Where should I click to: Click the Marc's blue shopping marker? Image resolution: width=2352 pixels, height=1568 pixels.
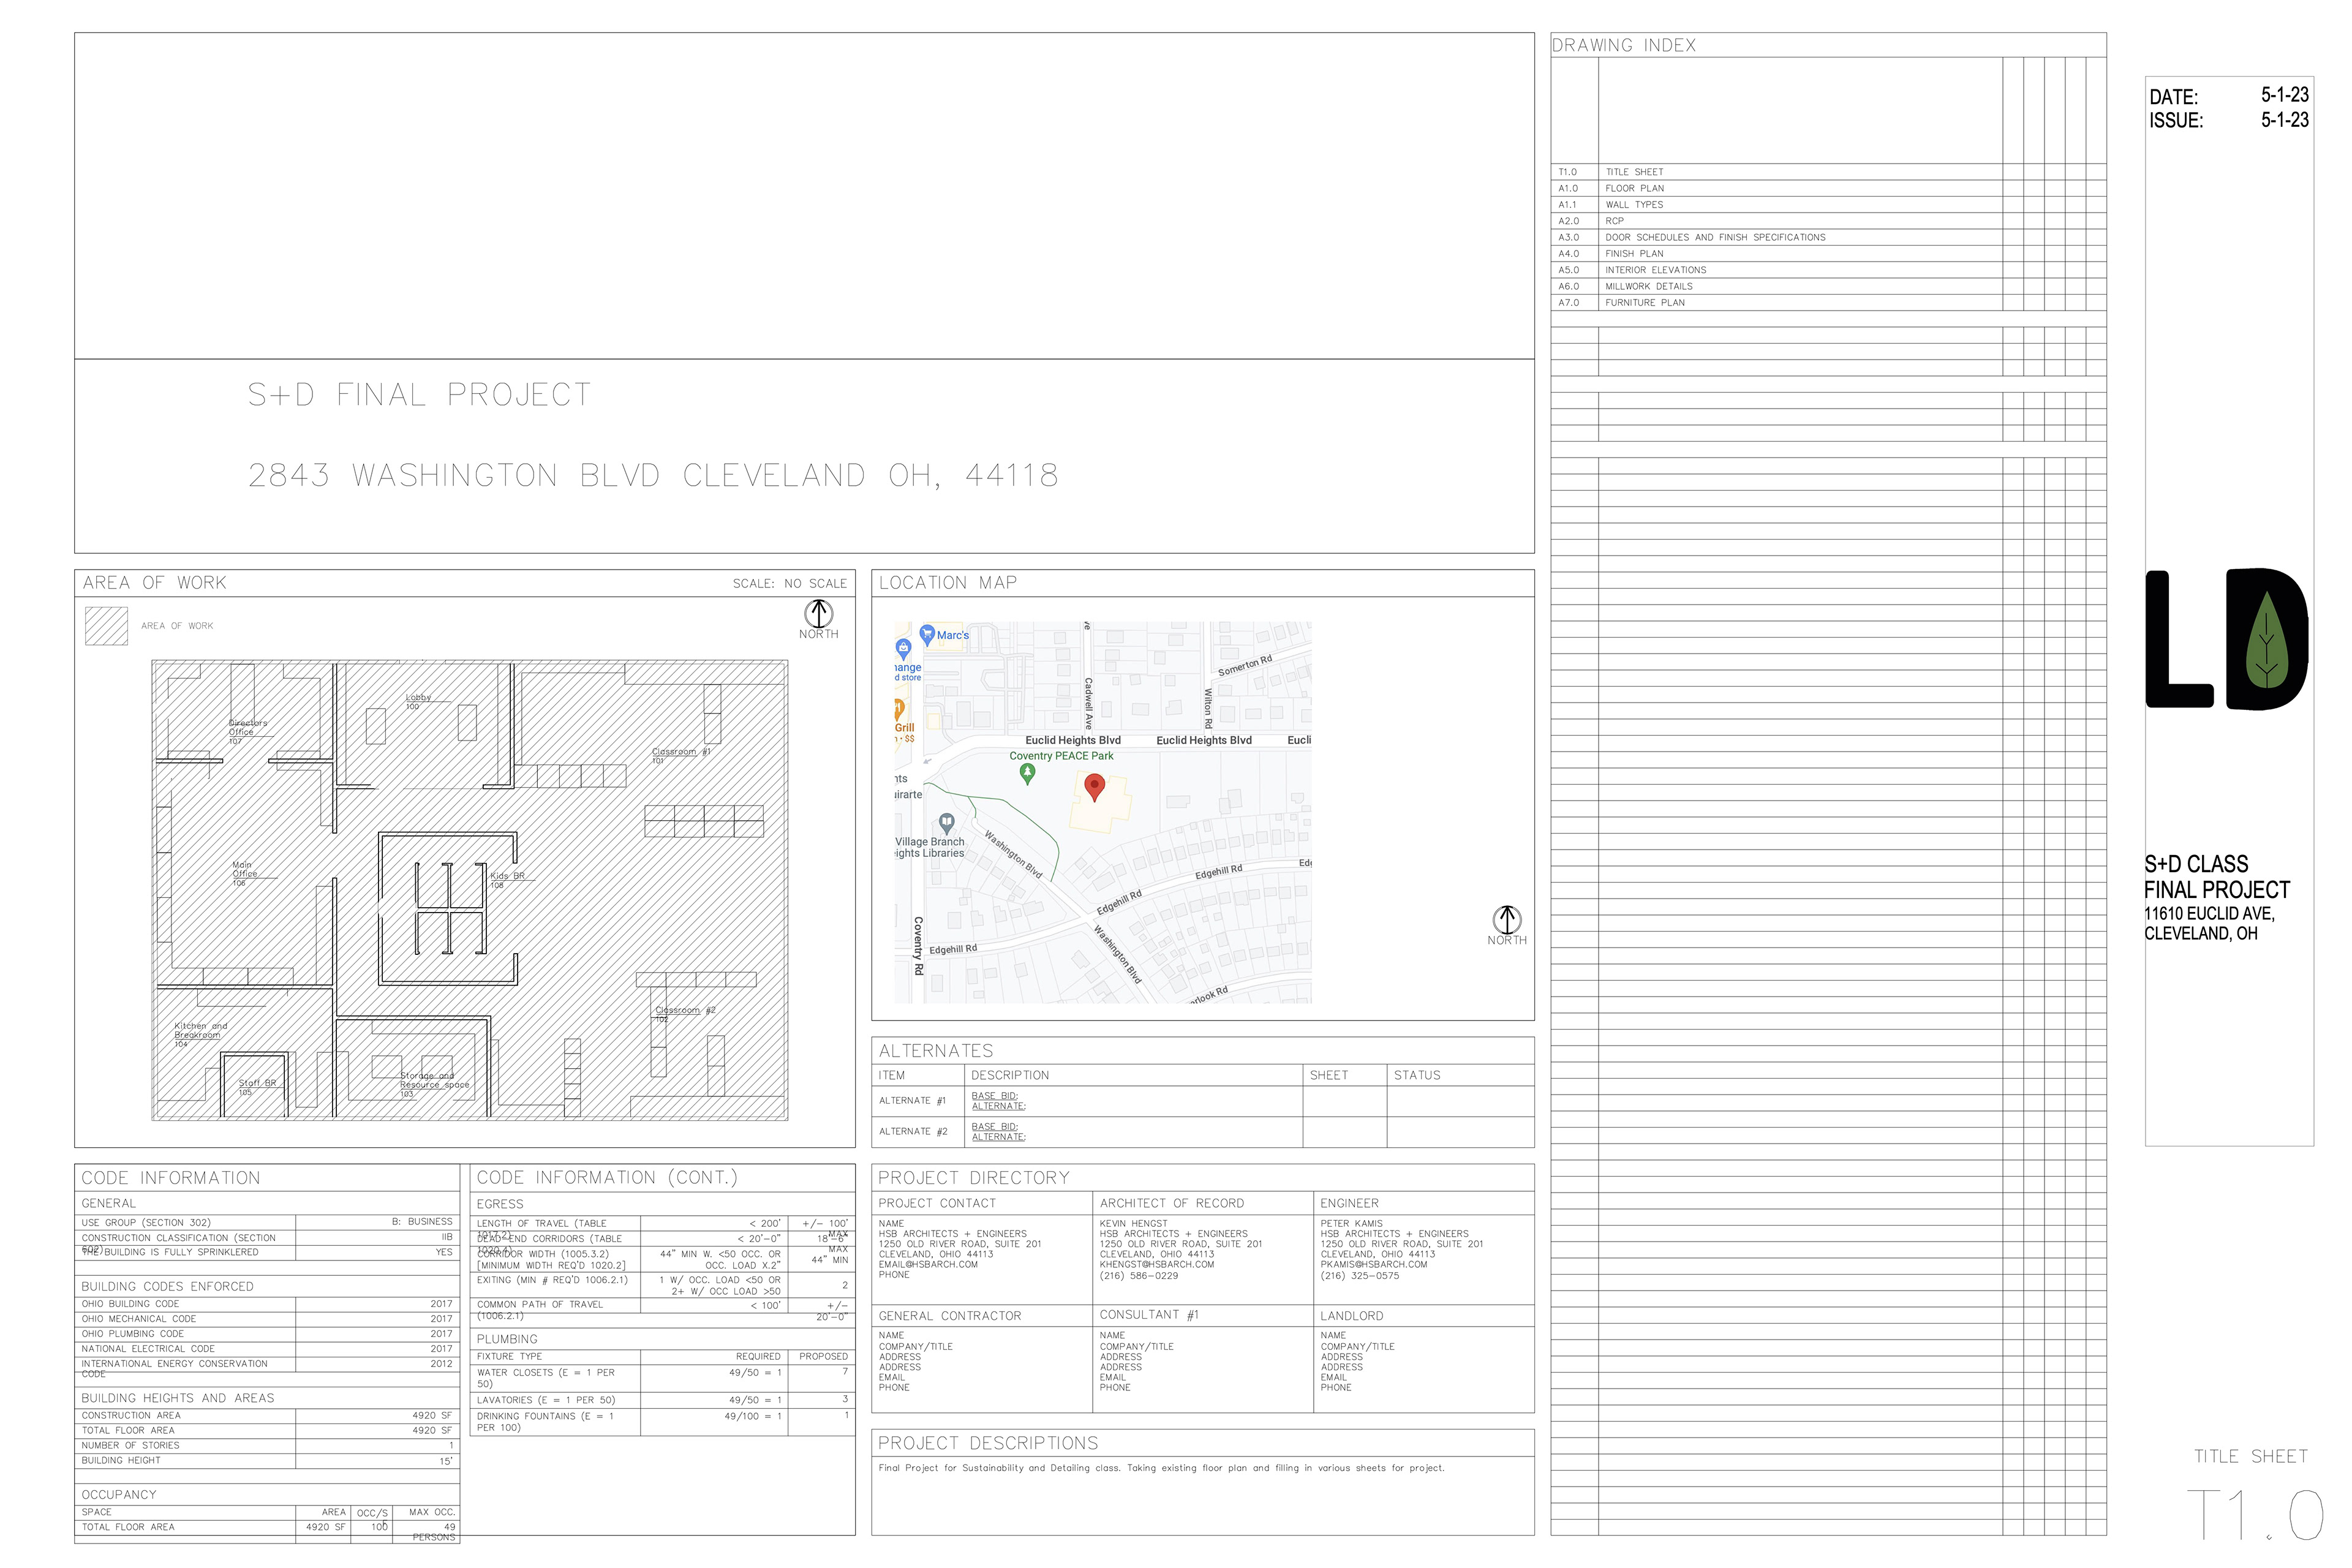(927, 633)
